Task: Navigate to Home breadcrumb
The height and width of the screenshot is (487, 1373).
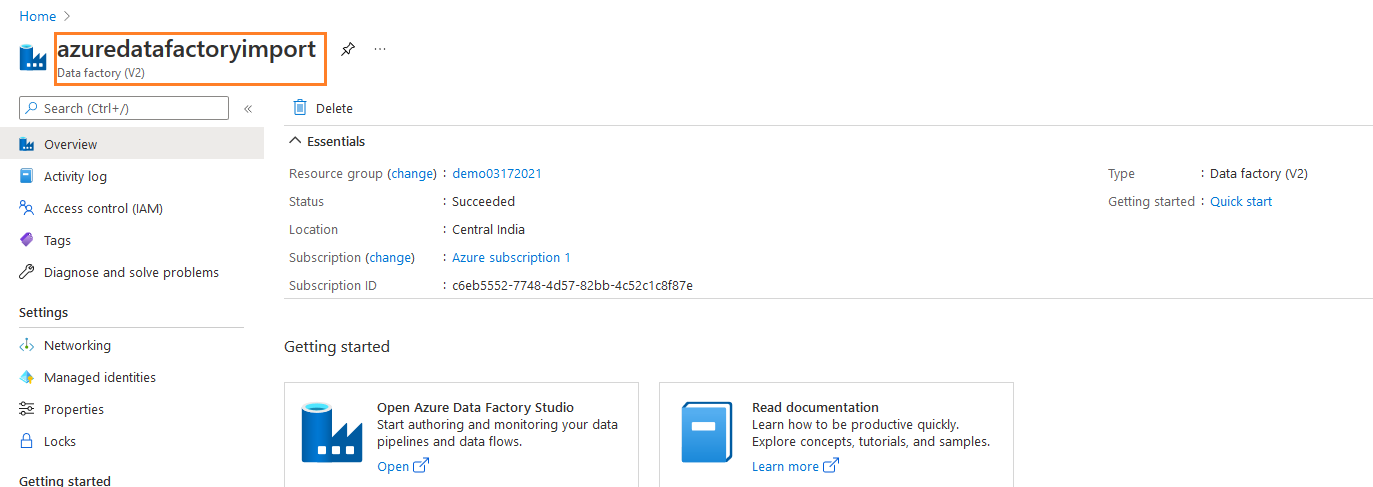Action: 37,16
